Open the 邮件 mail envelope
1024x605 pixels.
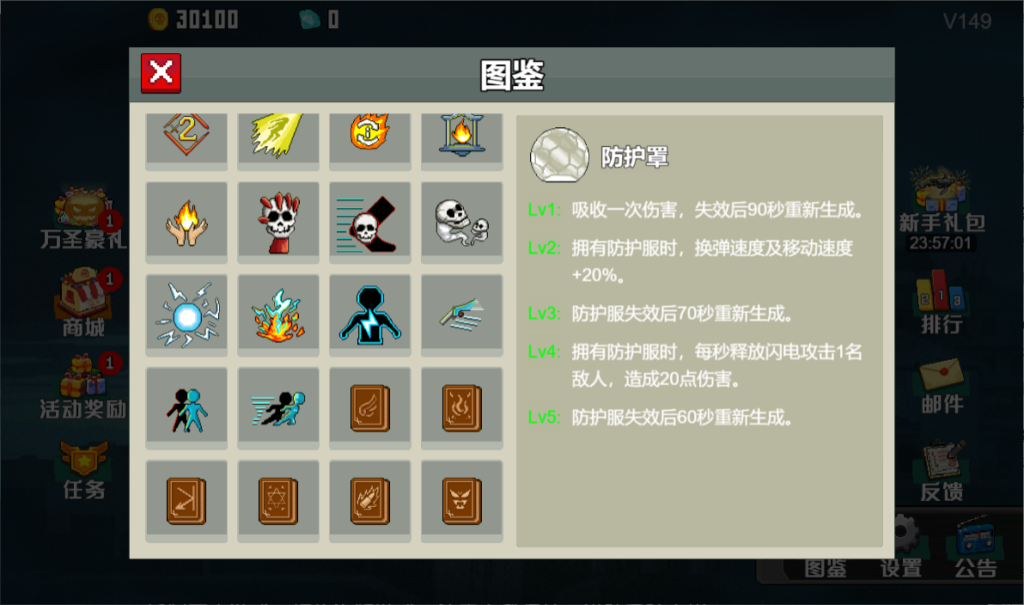[942, 385]
